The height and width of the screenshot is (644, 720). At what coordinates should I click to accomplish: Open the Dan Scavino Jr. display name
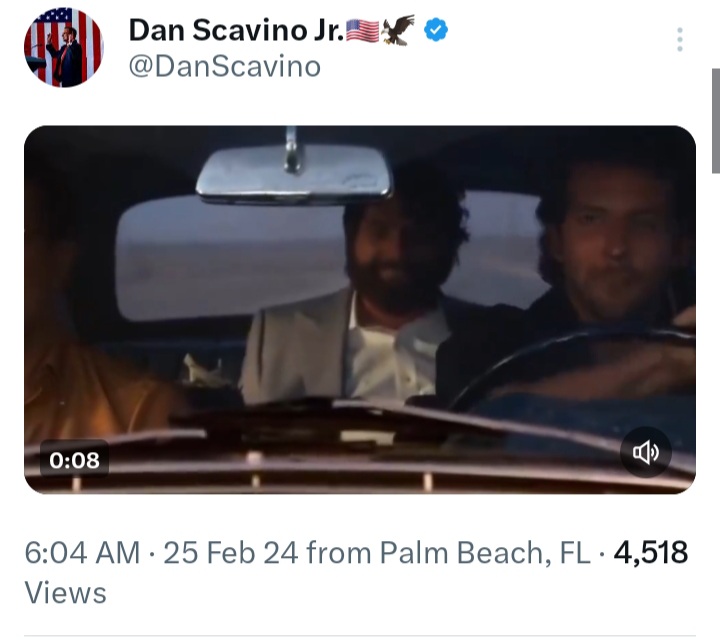click(236, 30)
